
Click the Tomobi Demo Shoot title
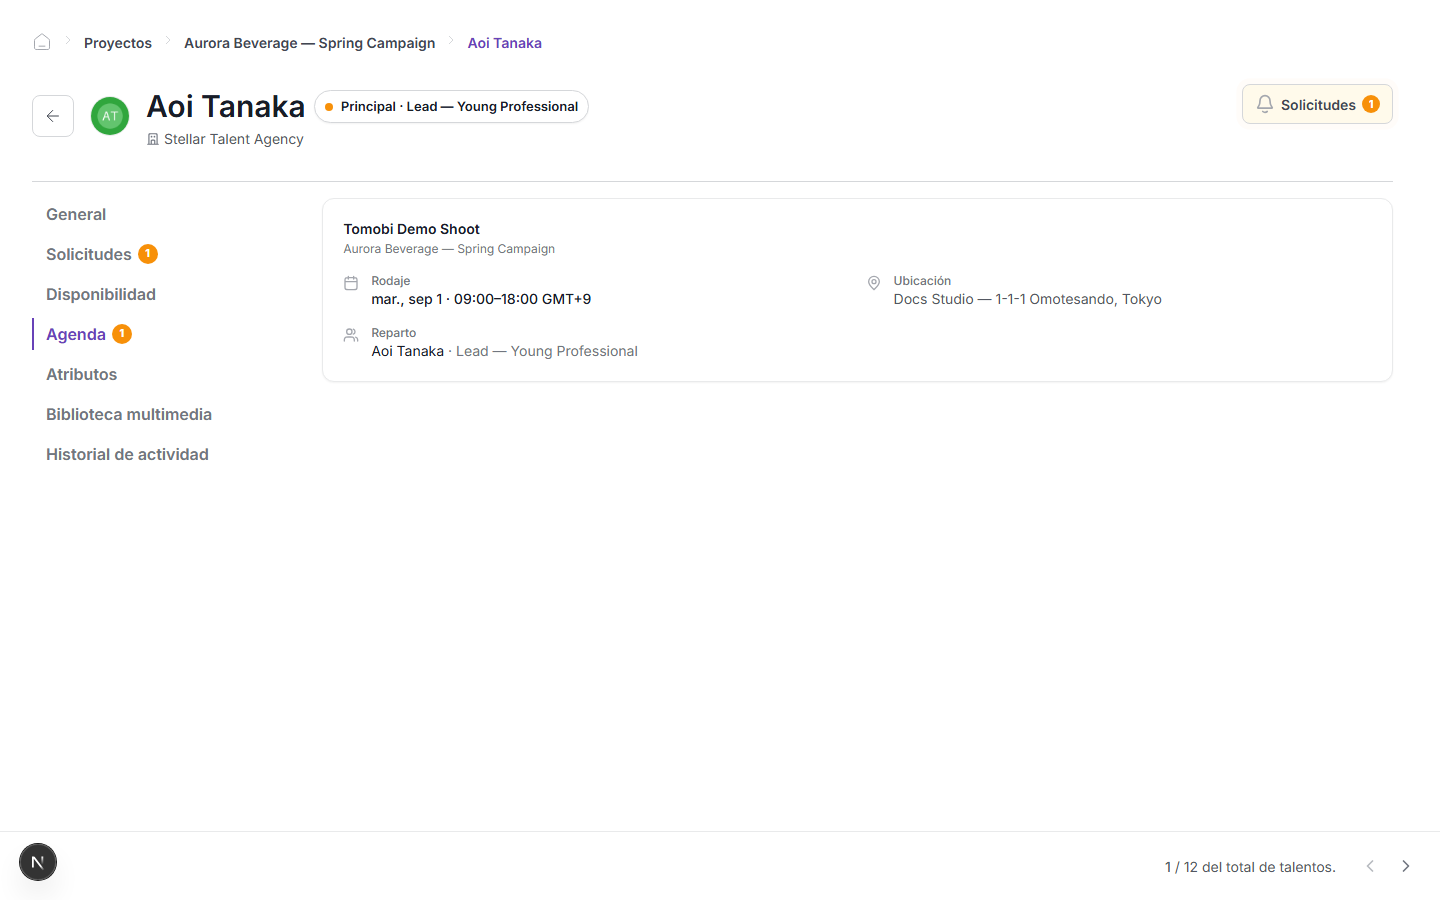412,229
